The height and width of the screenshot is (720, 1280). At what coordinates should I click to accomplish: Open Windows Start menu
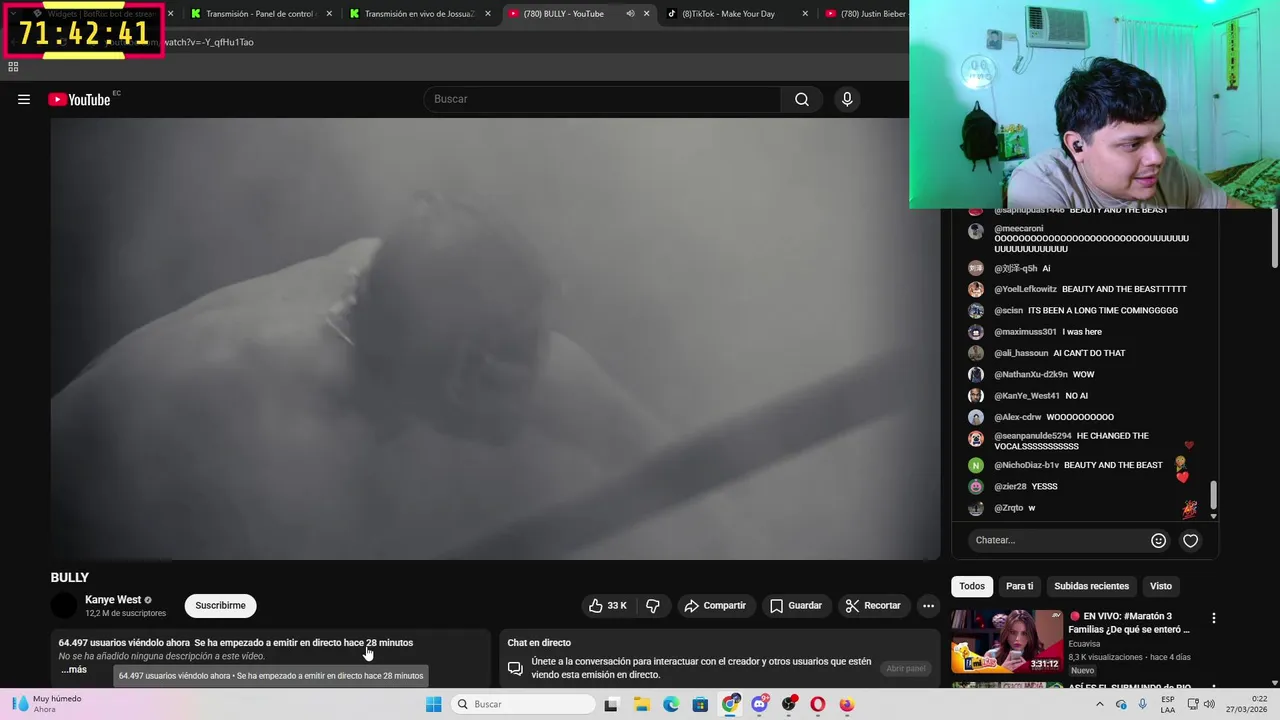point(433,704)
